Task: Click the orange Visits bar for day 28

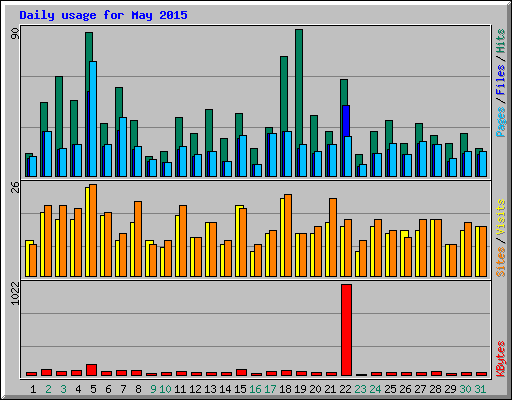Action: point(438,248)
